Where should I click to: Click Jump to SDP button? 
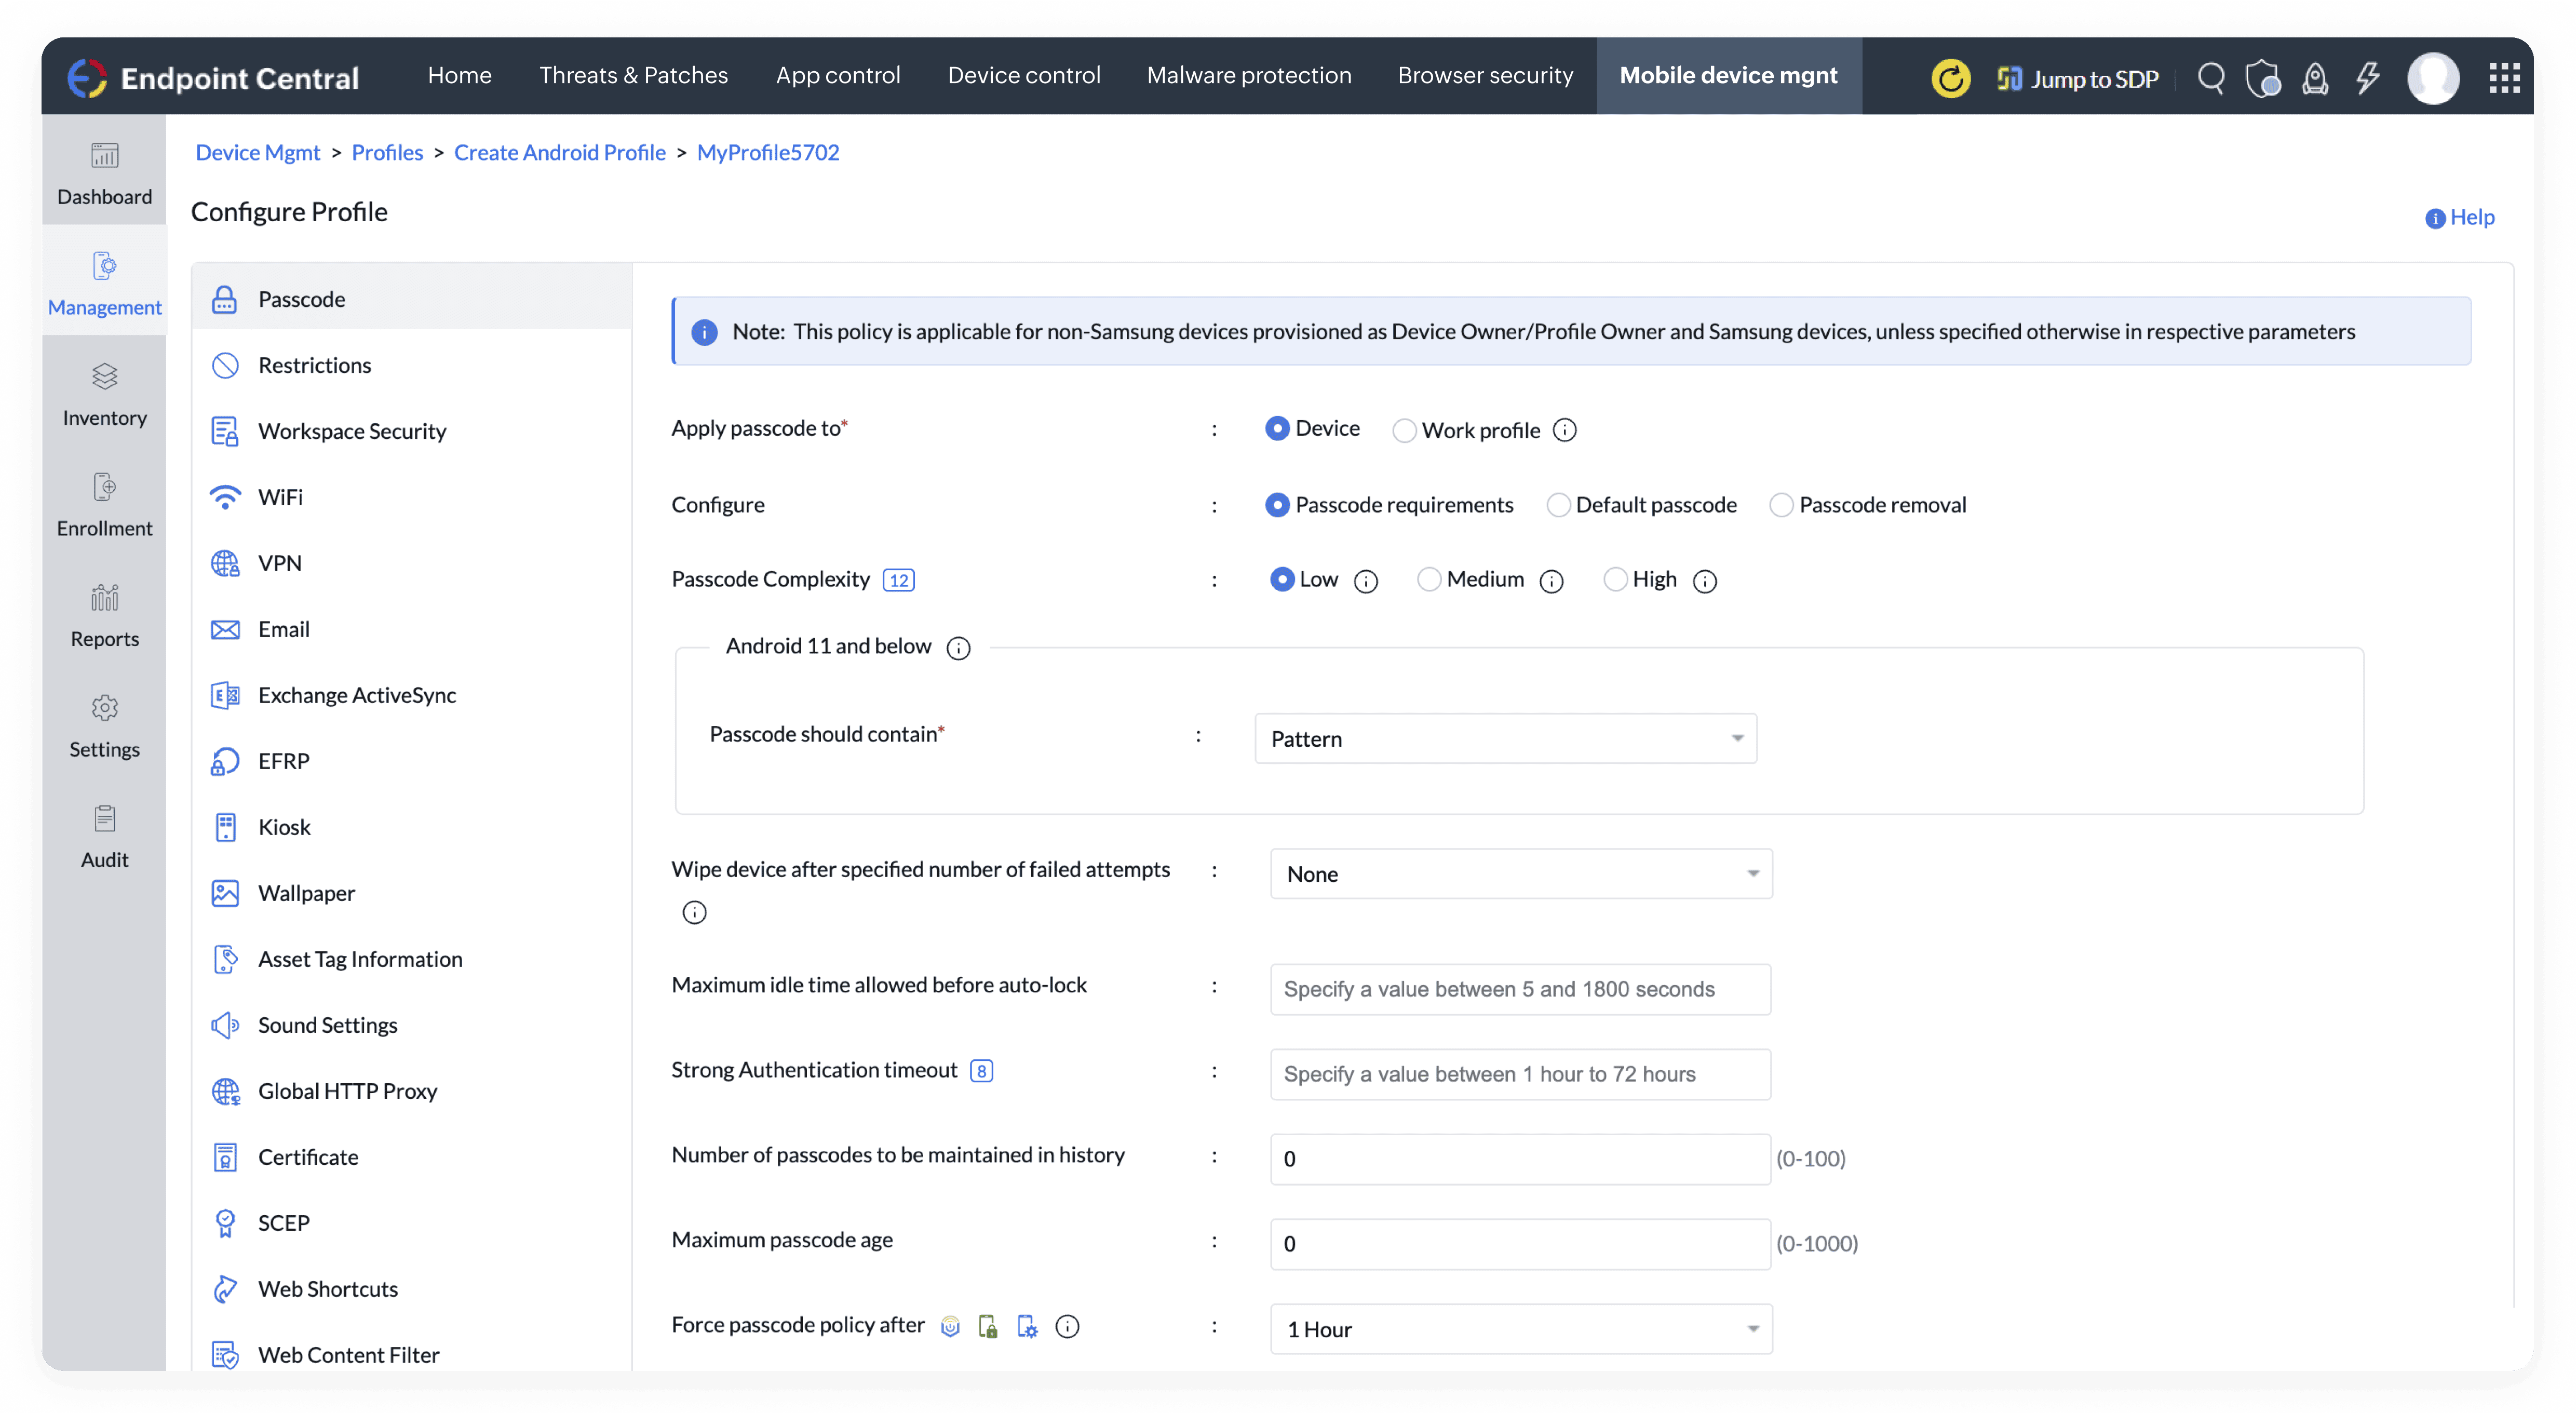click(2078, 78)
